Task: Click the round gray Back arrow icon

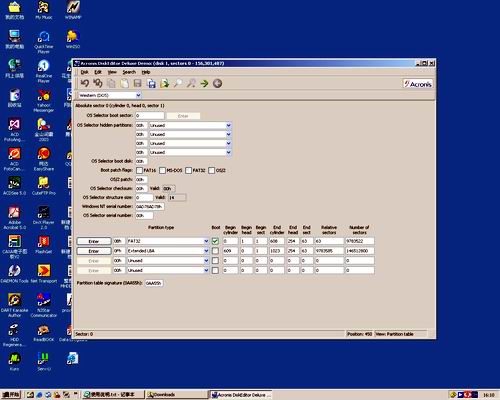Action: 217,83
